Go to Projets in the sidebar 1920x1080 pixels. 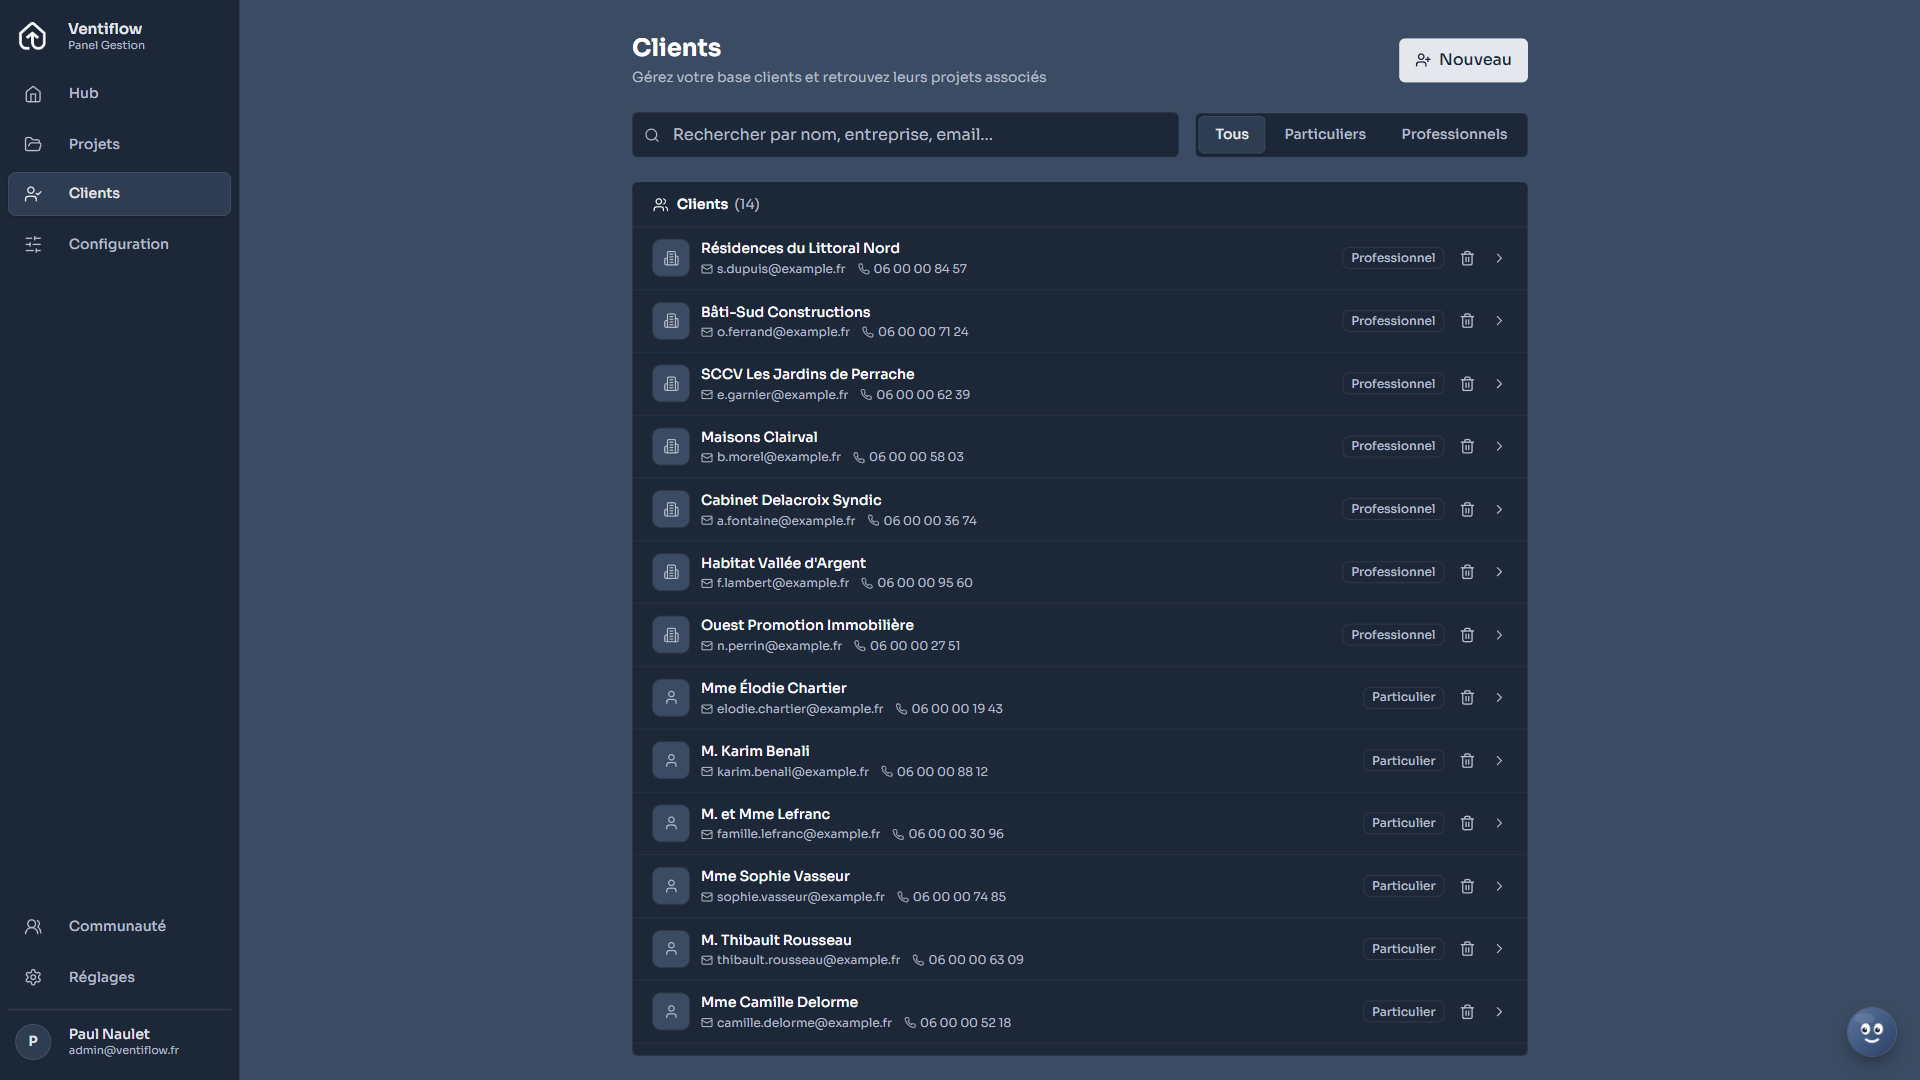tap(119, 144)
